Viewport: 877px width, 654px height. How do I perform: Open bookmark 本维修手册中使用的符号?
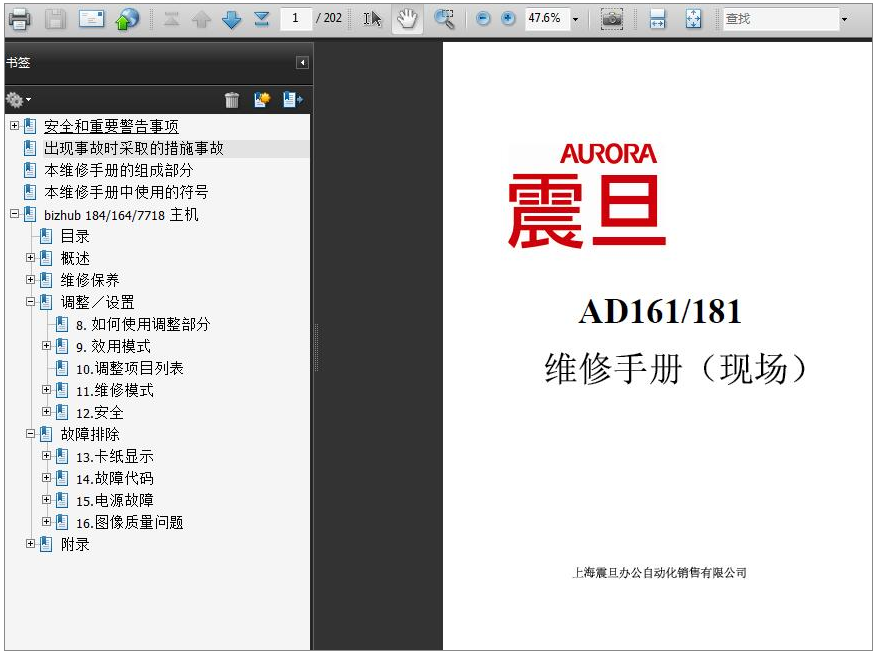pyautogui.click(x=126, y=192)
